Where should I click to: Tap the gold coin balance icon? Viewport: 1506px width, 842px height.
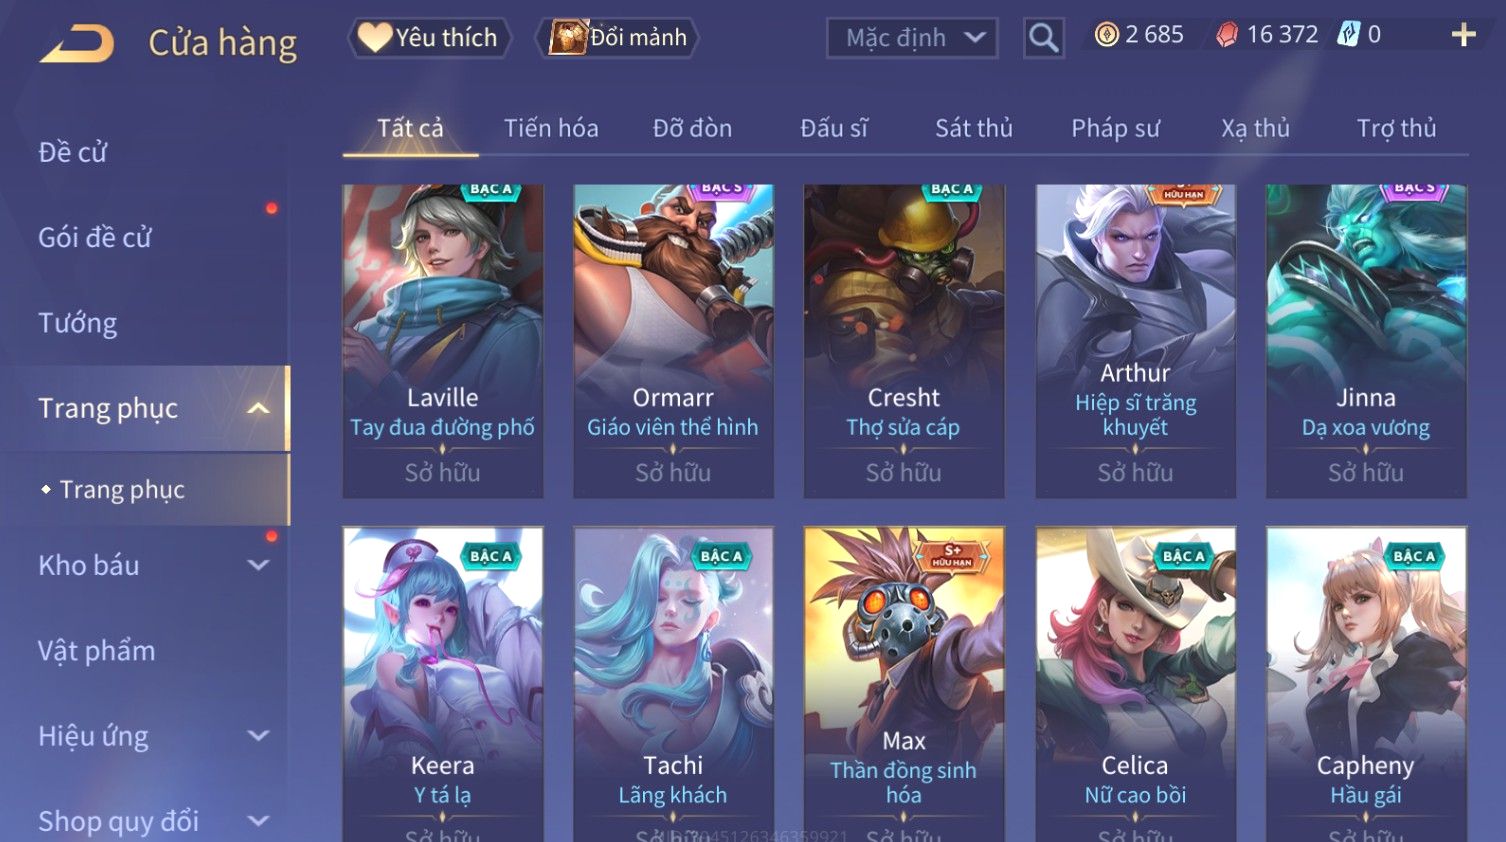[x=1106, y=35]
